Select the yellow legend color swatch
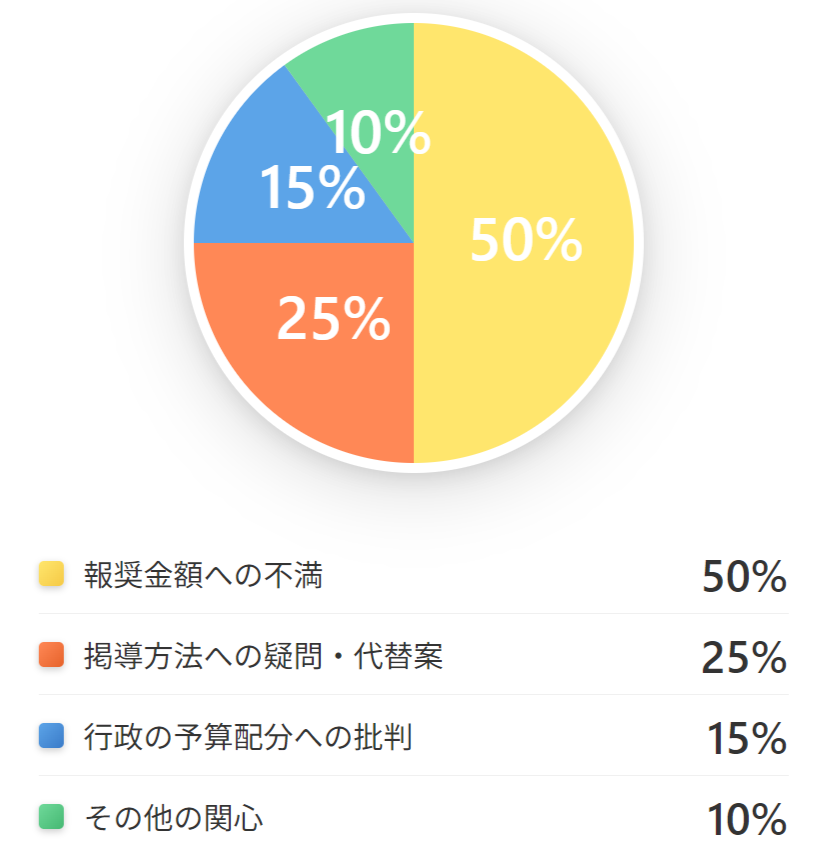Screen dimensions: 833x854 coord(51,574)
